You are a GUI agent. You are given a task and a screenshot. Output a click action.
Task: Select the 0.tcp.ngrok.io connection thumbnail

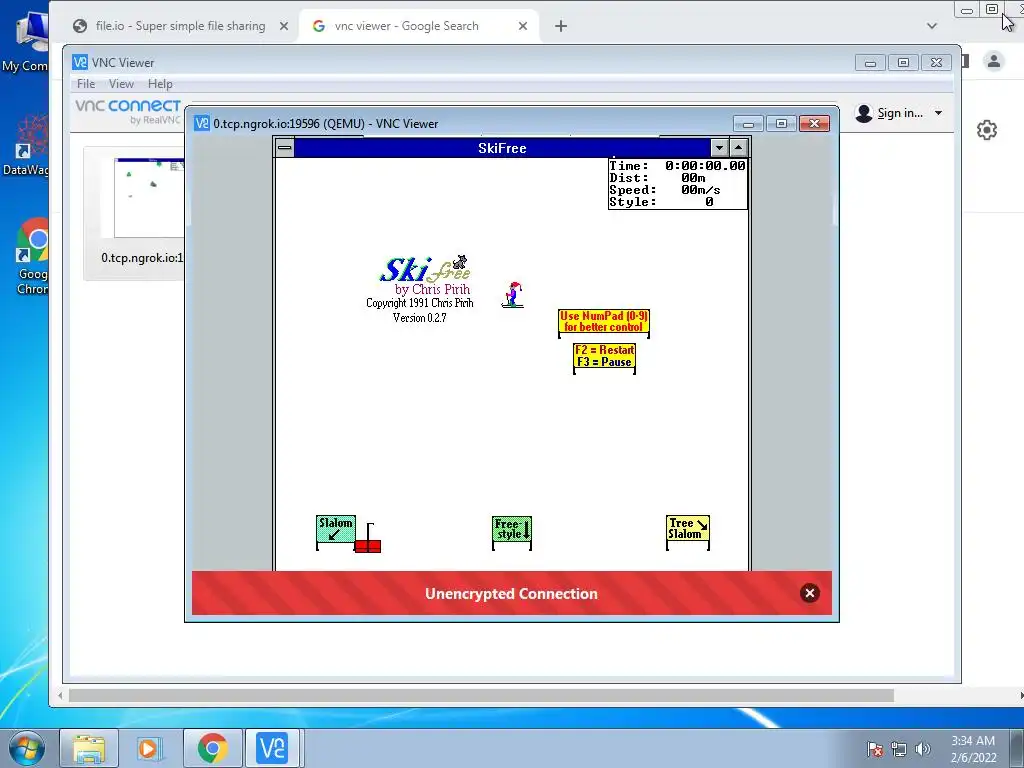(135, 213)
